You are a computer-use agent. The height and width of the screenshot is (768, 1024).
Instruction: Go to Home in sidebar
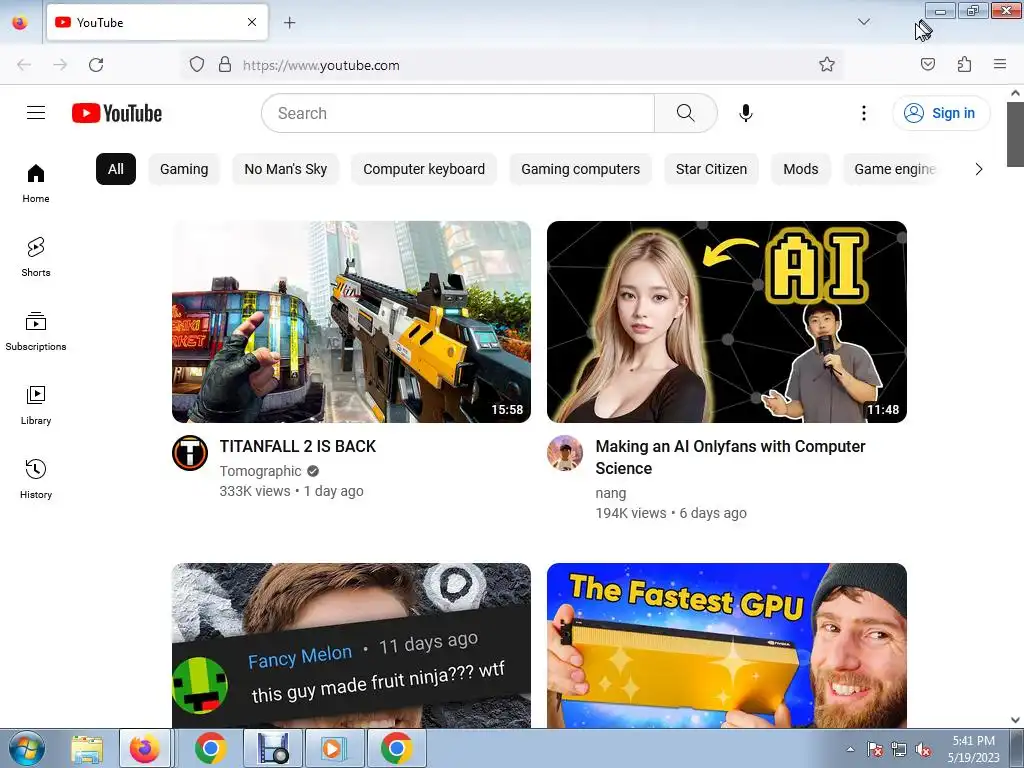coord(36,184)
